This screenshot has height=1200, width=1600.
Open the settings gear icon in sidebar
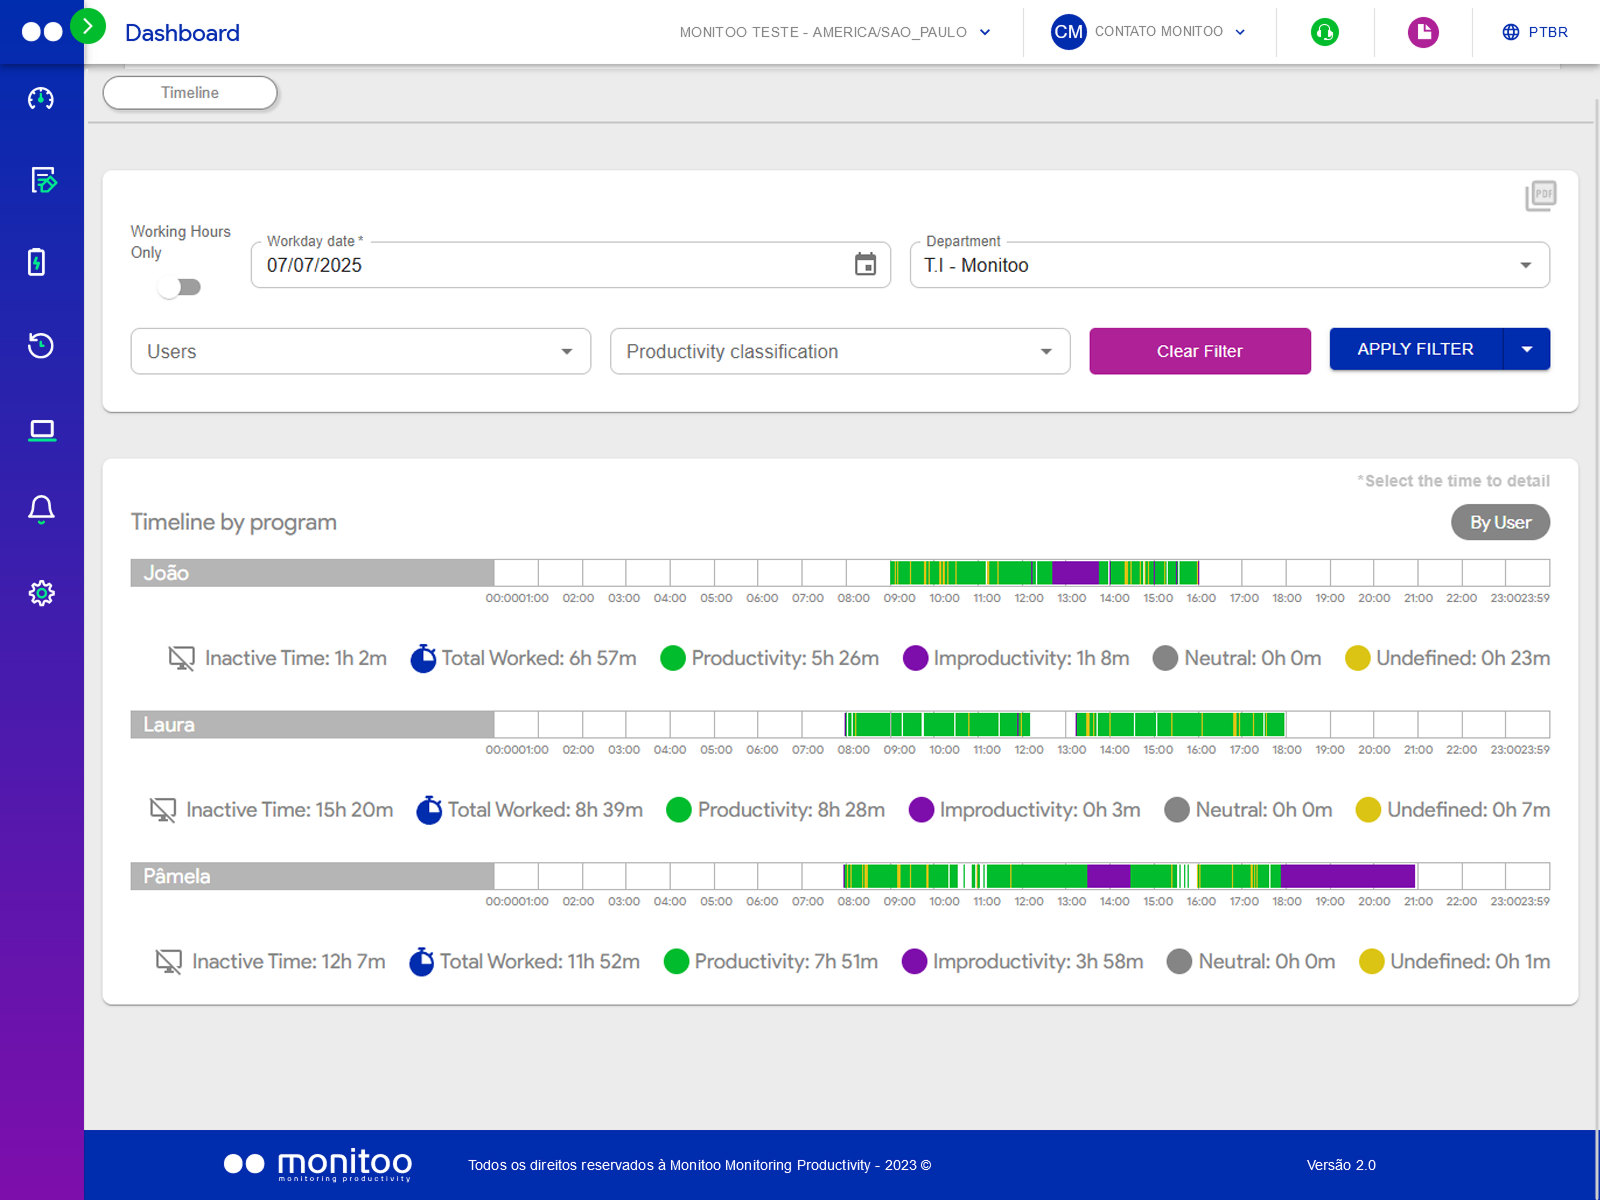tap(42, 593)
